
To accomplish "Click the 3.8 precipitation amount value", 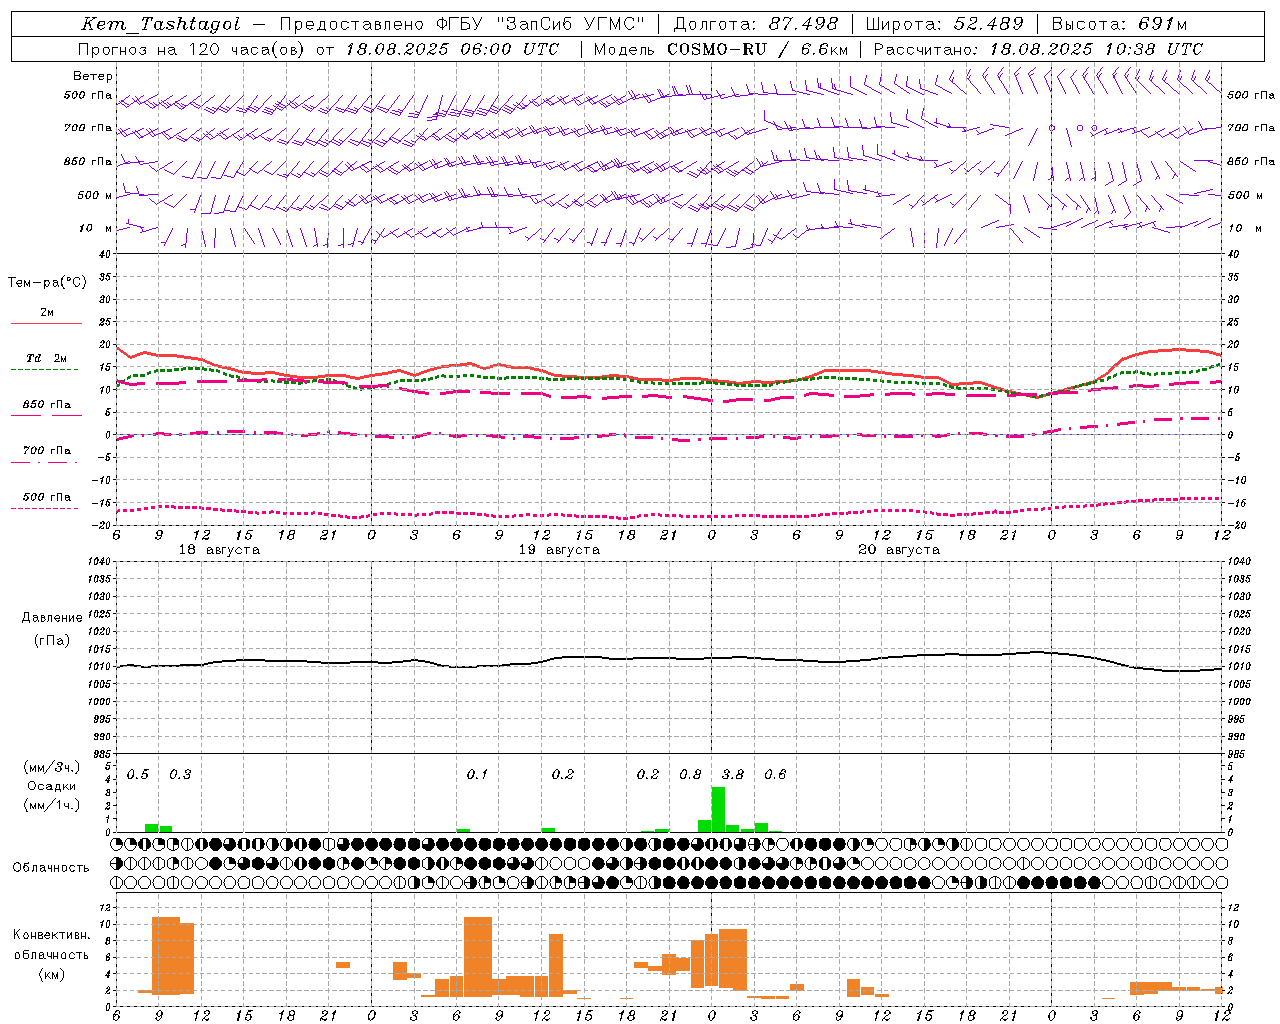I will [x=733, y=775].
